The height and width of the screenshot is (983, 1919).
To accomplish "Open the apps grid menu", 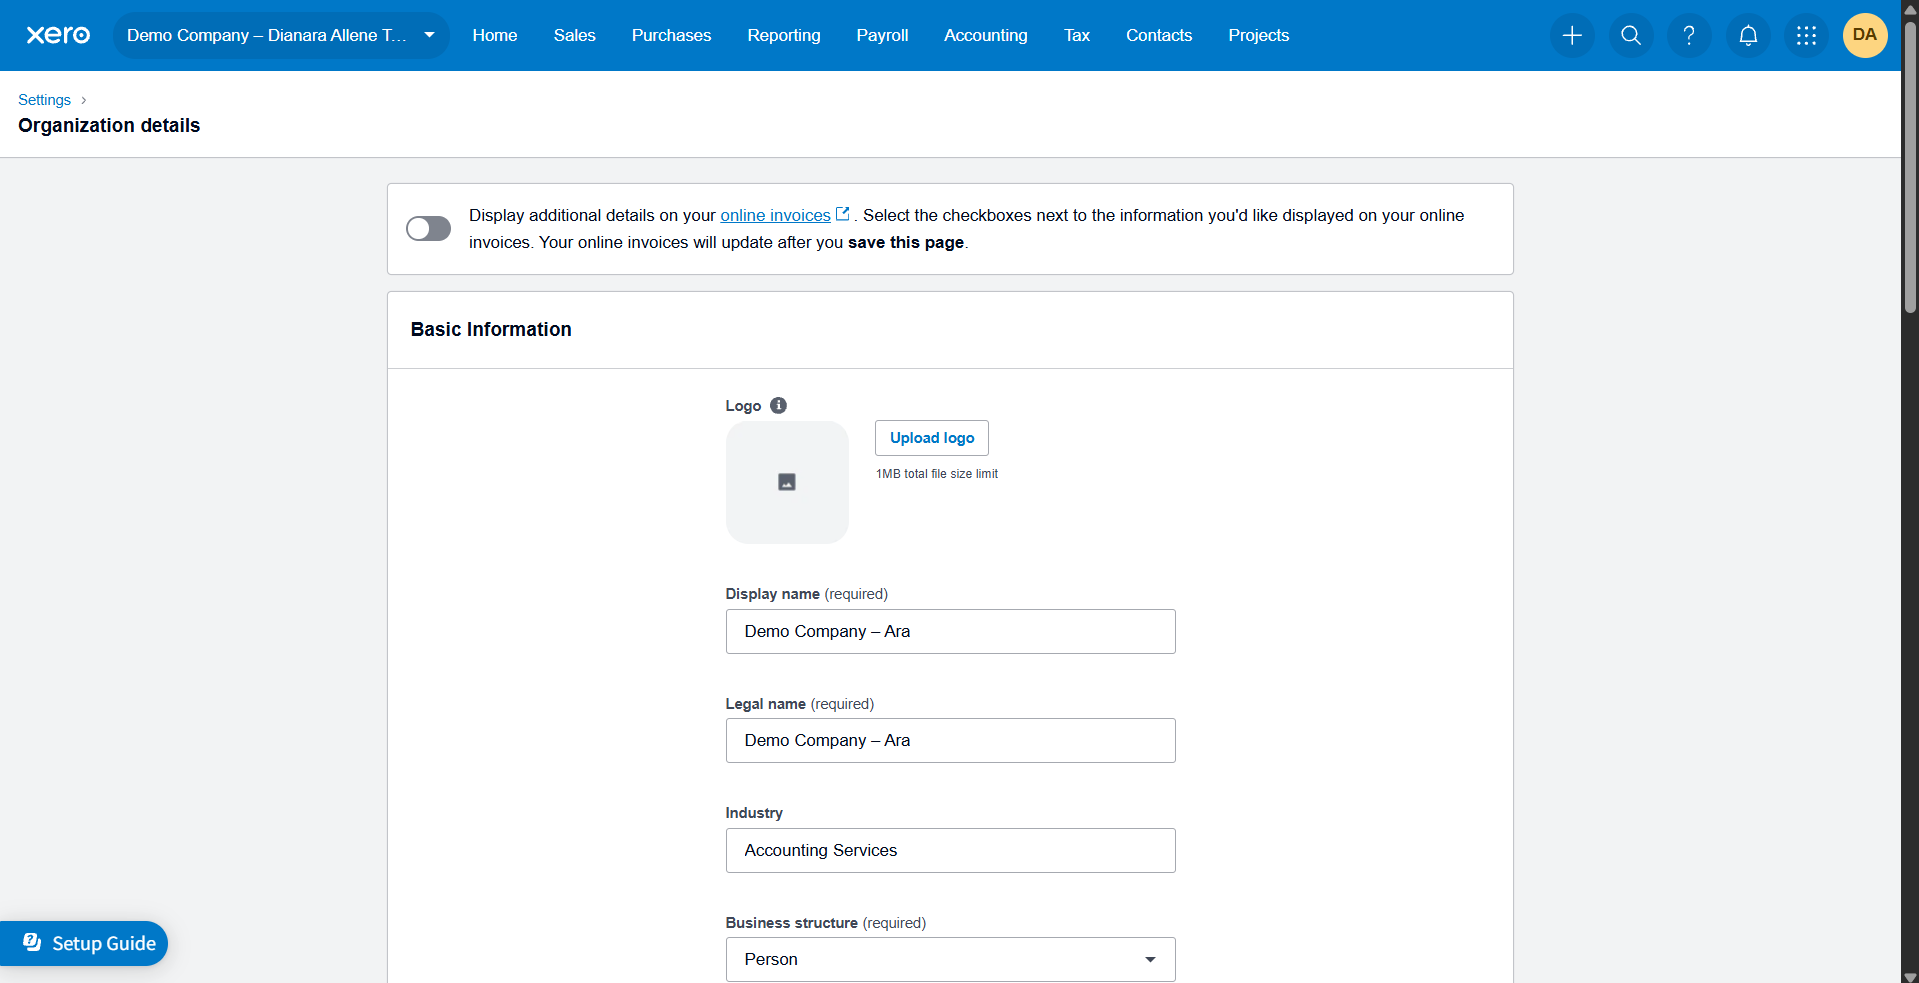I will (x=1806, y=35).
